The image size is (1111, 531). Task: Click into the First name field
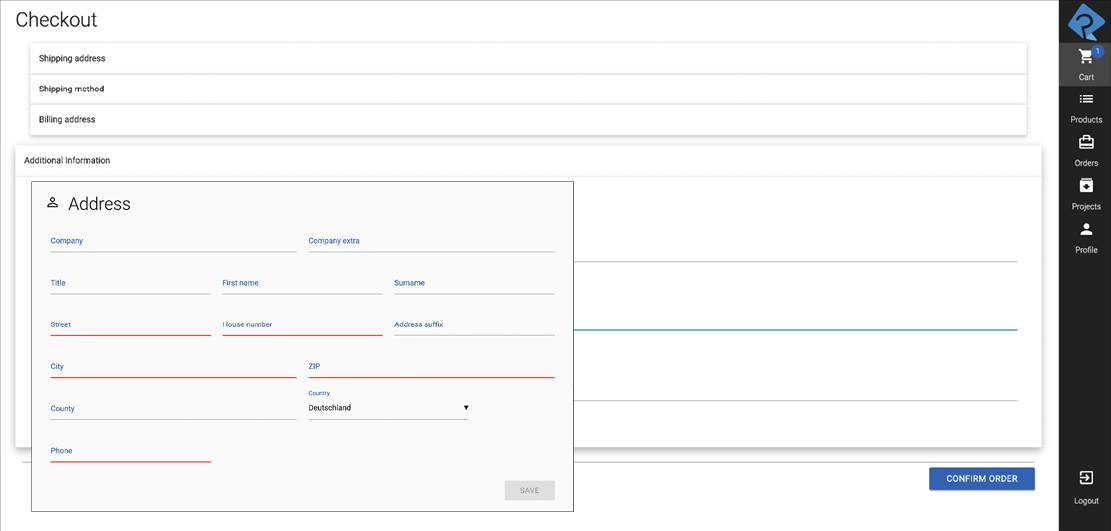pos(302,284)
